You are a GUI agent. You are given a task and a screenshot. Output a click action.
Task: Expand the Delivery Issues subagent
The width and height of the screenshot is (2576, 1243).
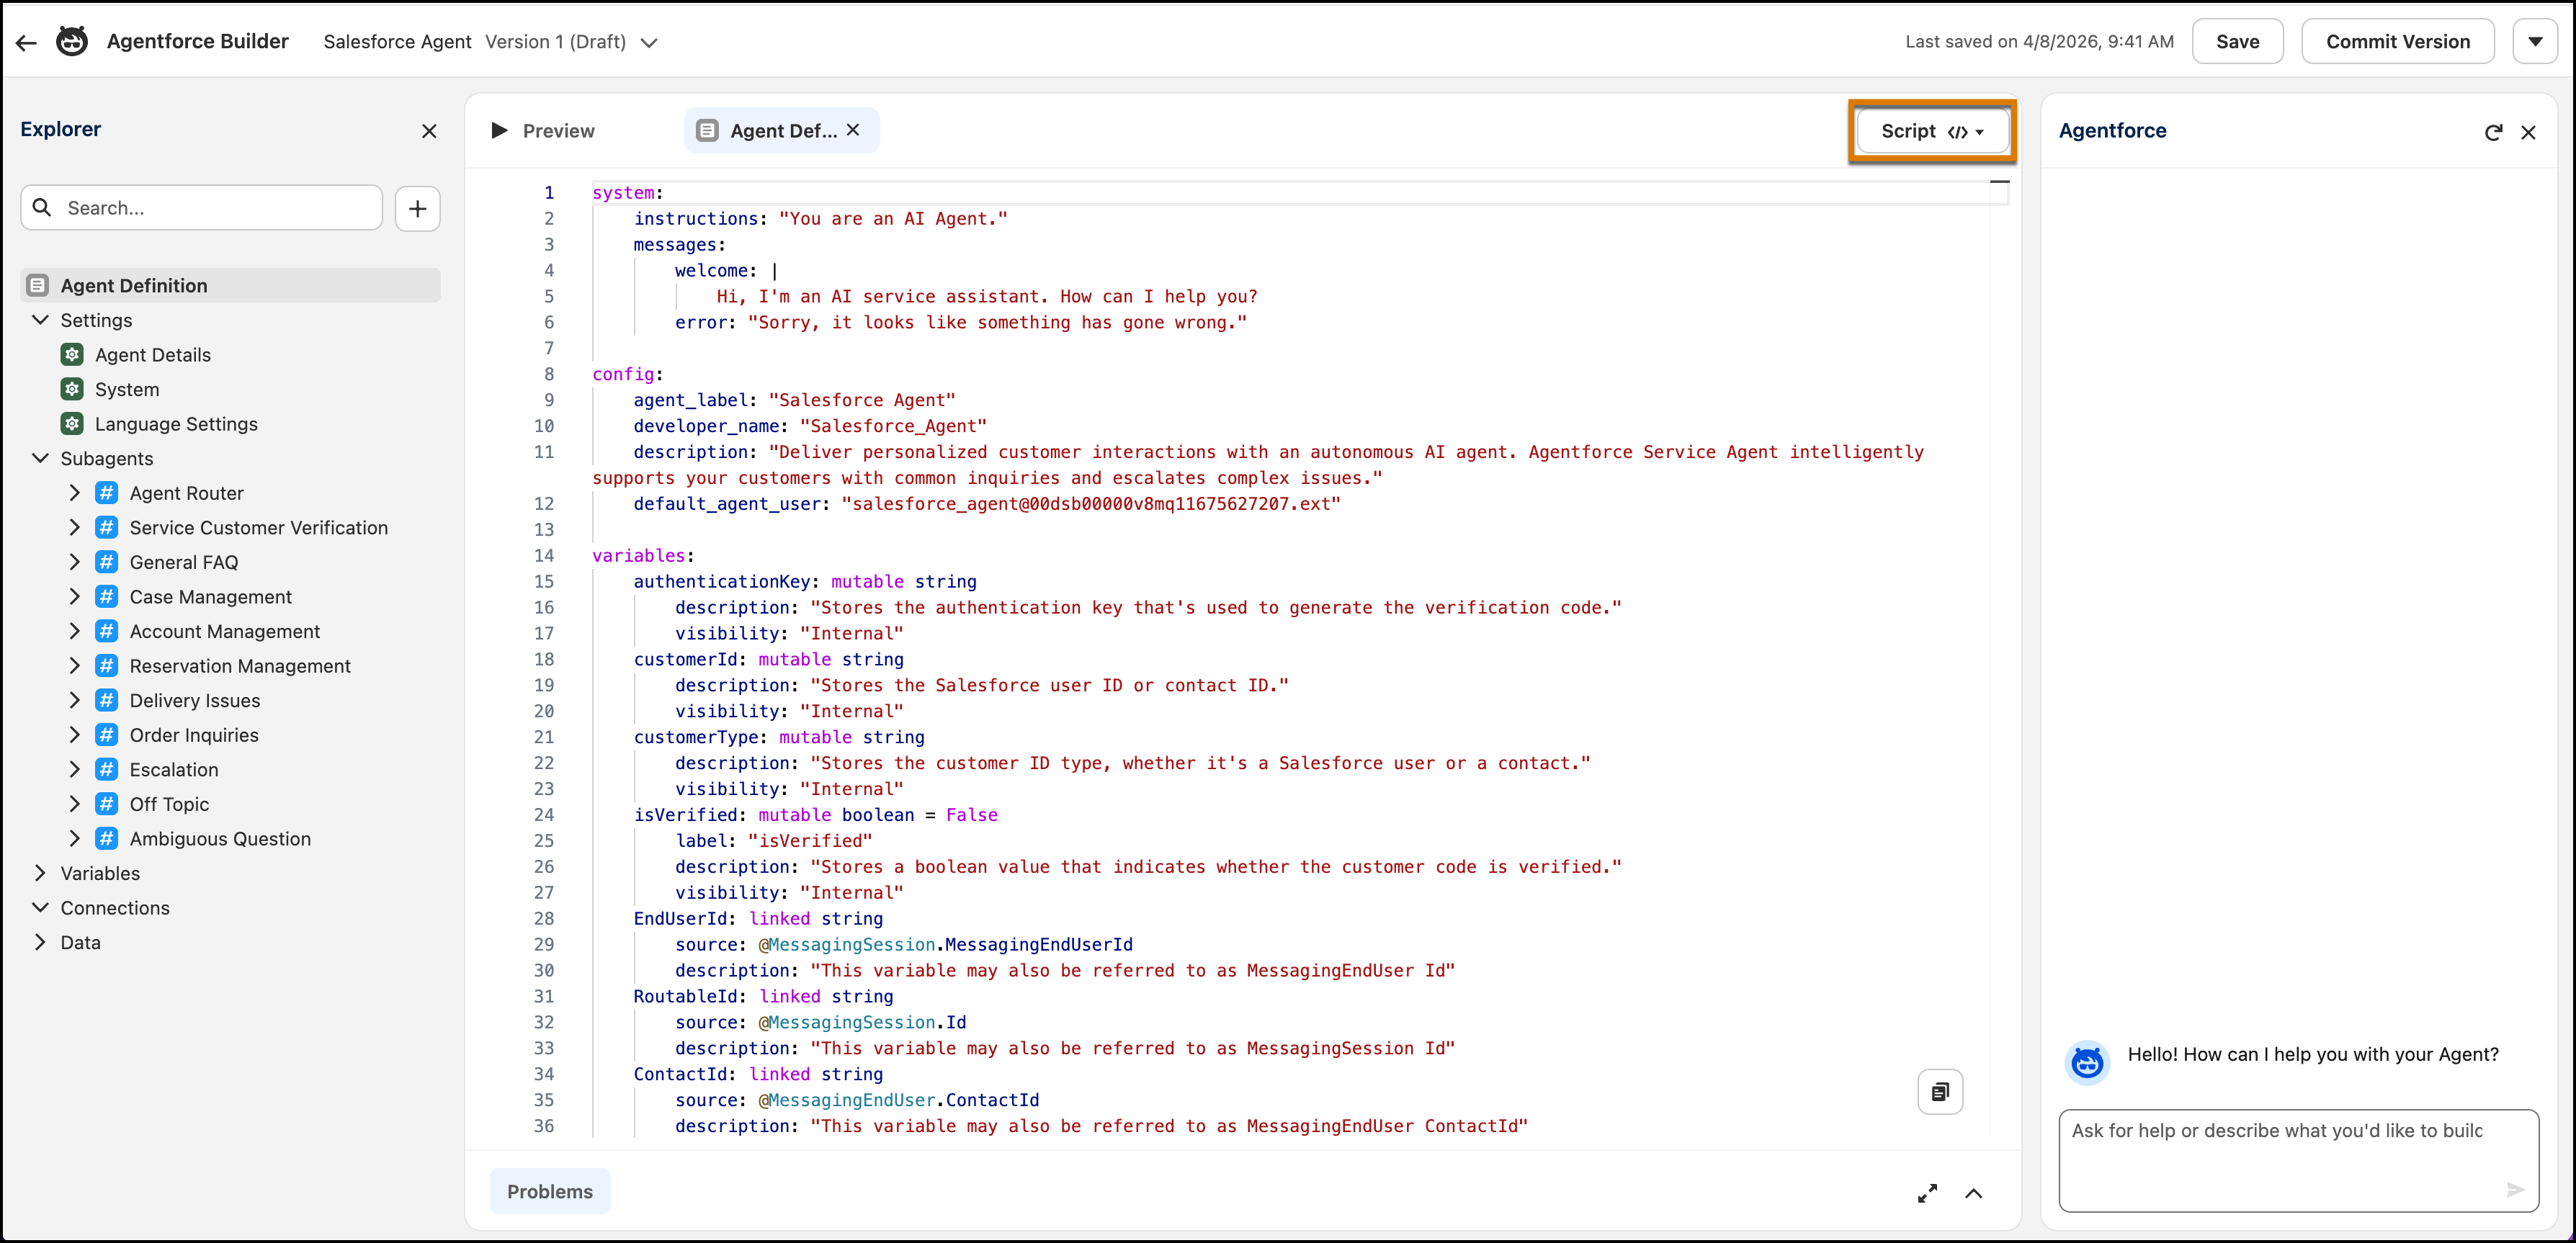(74, 700)
